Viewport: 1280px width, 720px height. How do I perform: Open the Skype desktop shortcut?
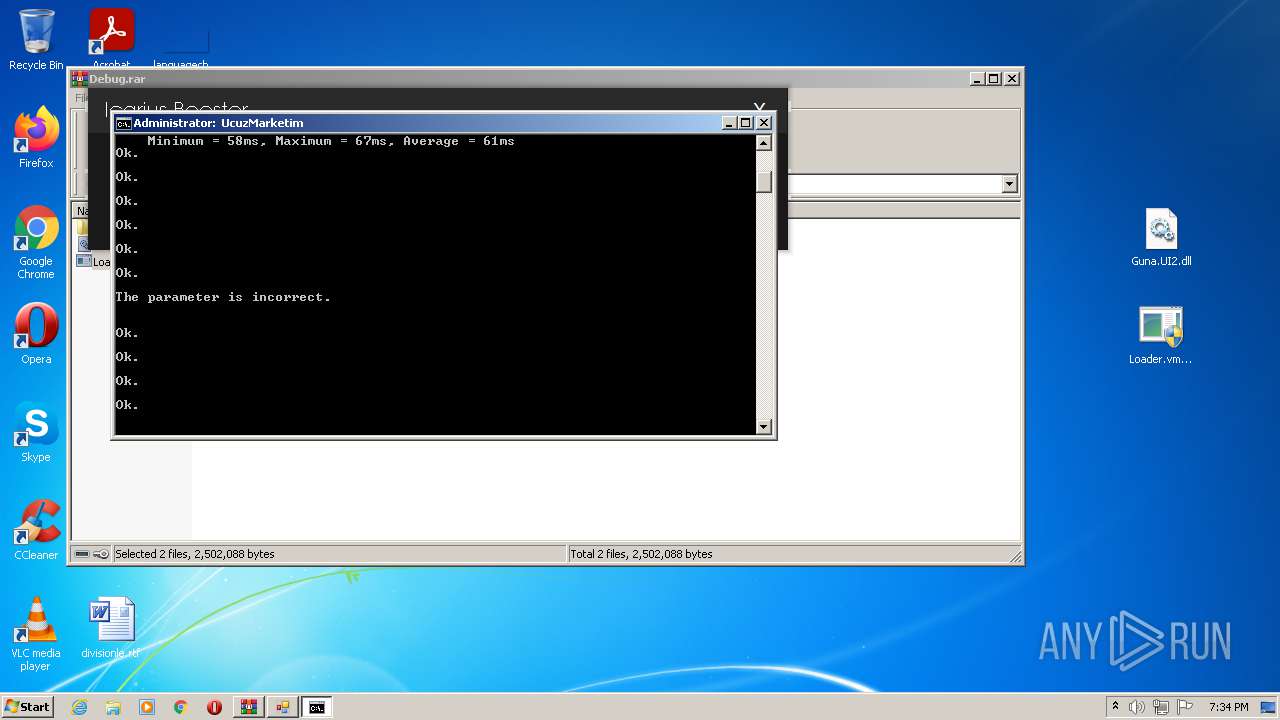[x=36, y=432]
